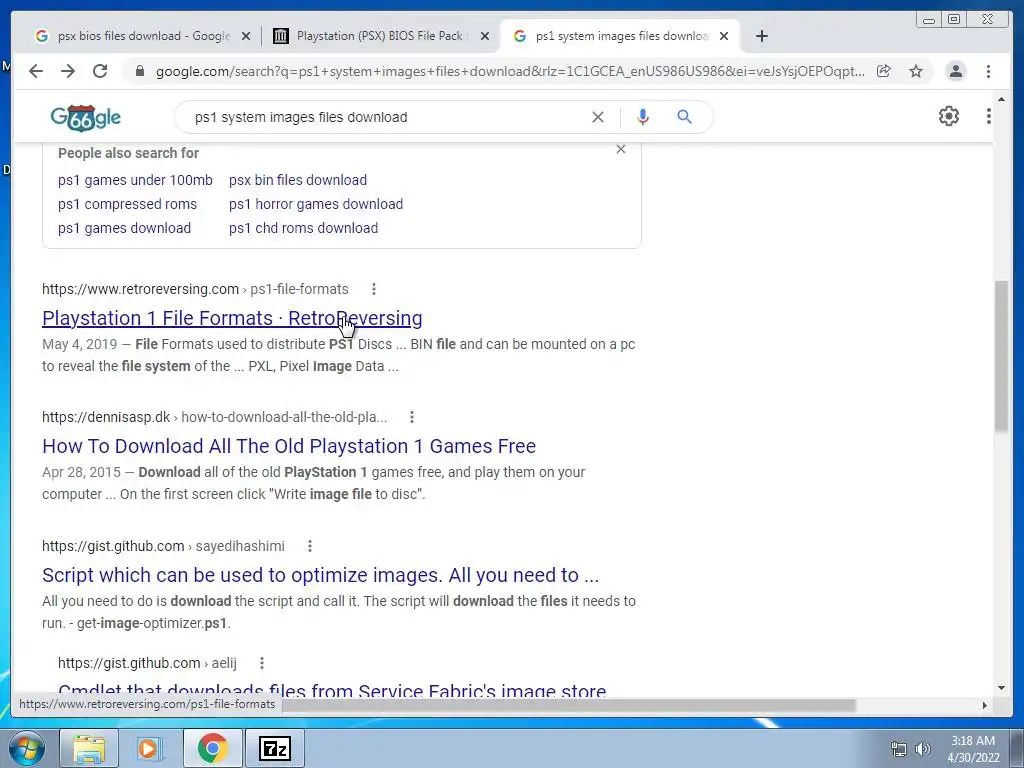Screen dimensions: 1024x768
Task: Search 'ps1 compressed roms'
Action: tap(127, 204)
